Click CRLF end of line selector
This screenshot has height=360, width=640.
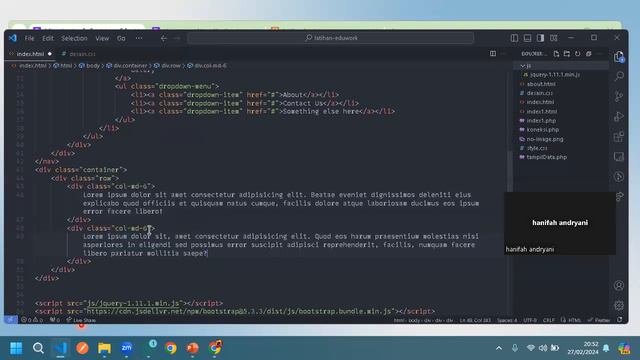[549, 320]
